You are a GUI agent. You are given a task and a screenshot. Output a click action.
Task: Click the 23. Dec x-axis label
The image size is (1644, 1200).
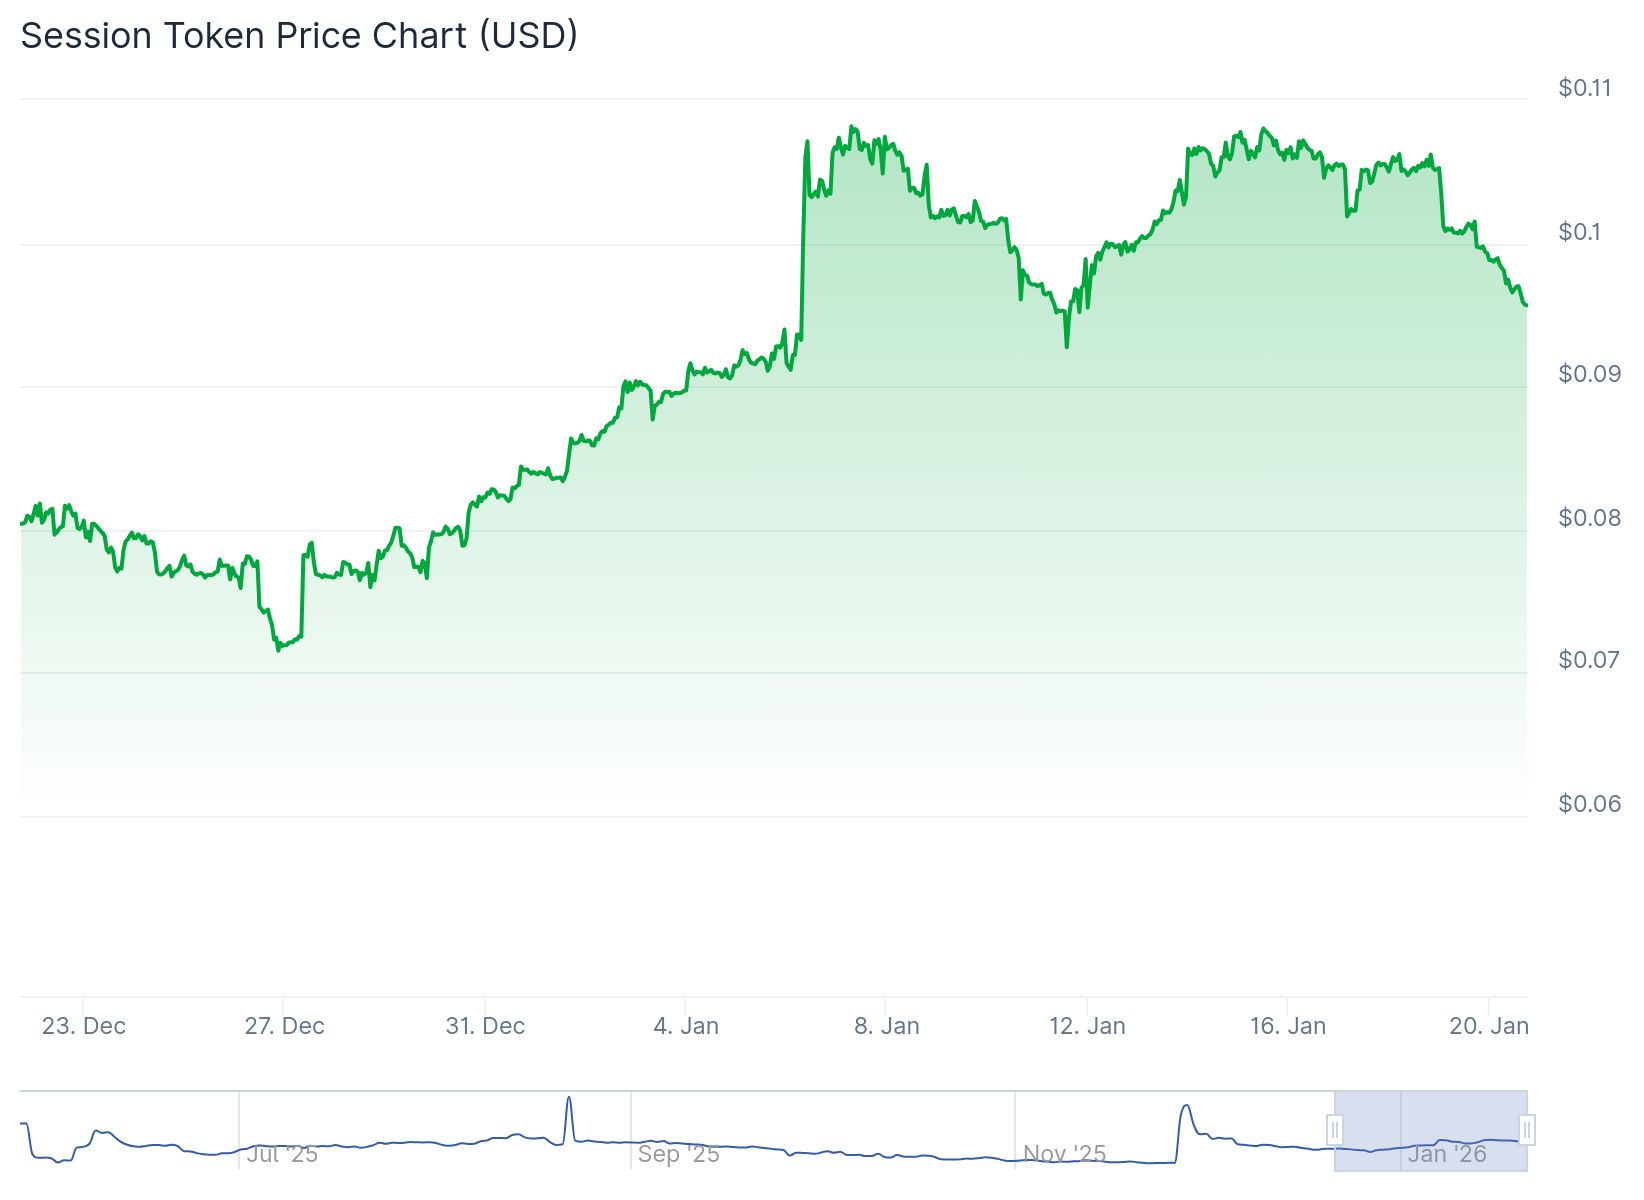(x=84, y=1026)
